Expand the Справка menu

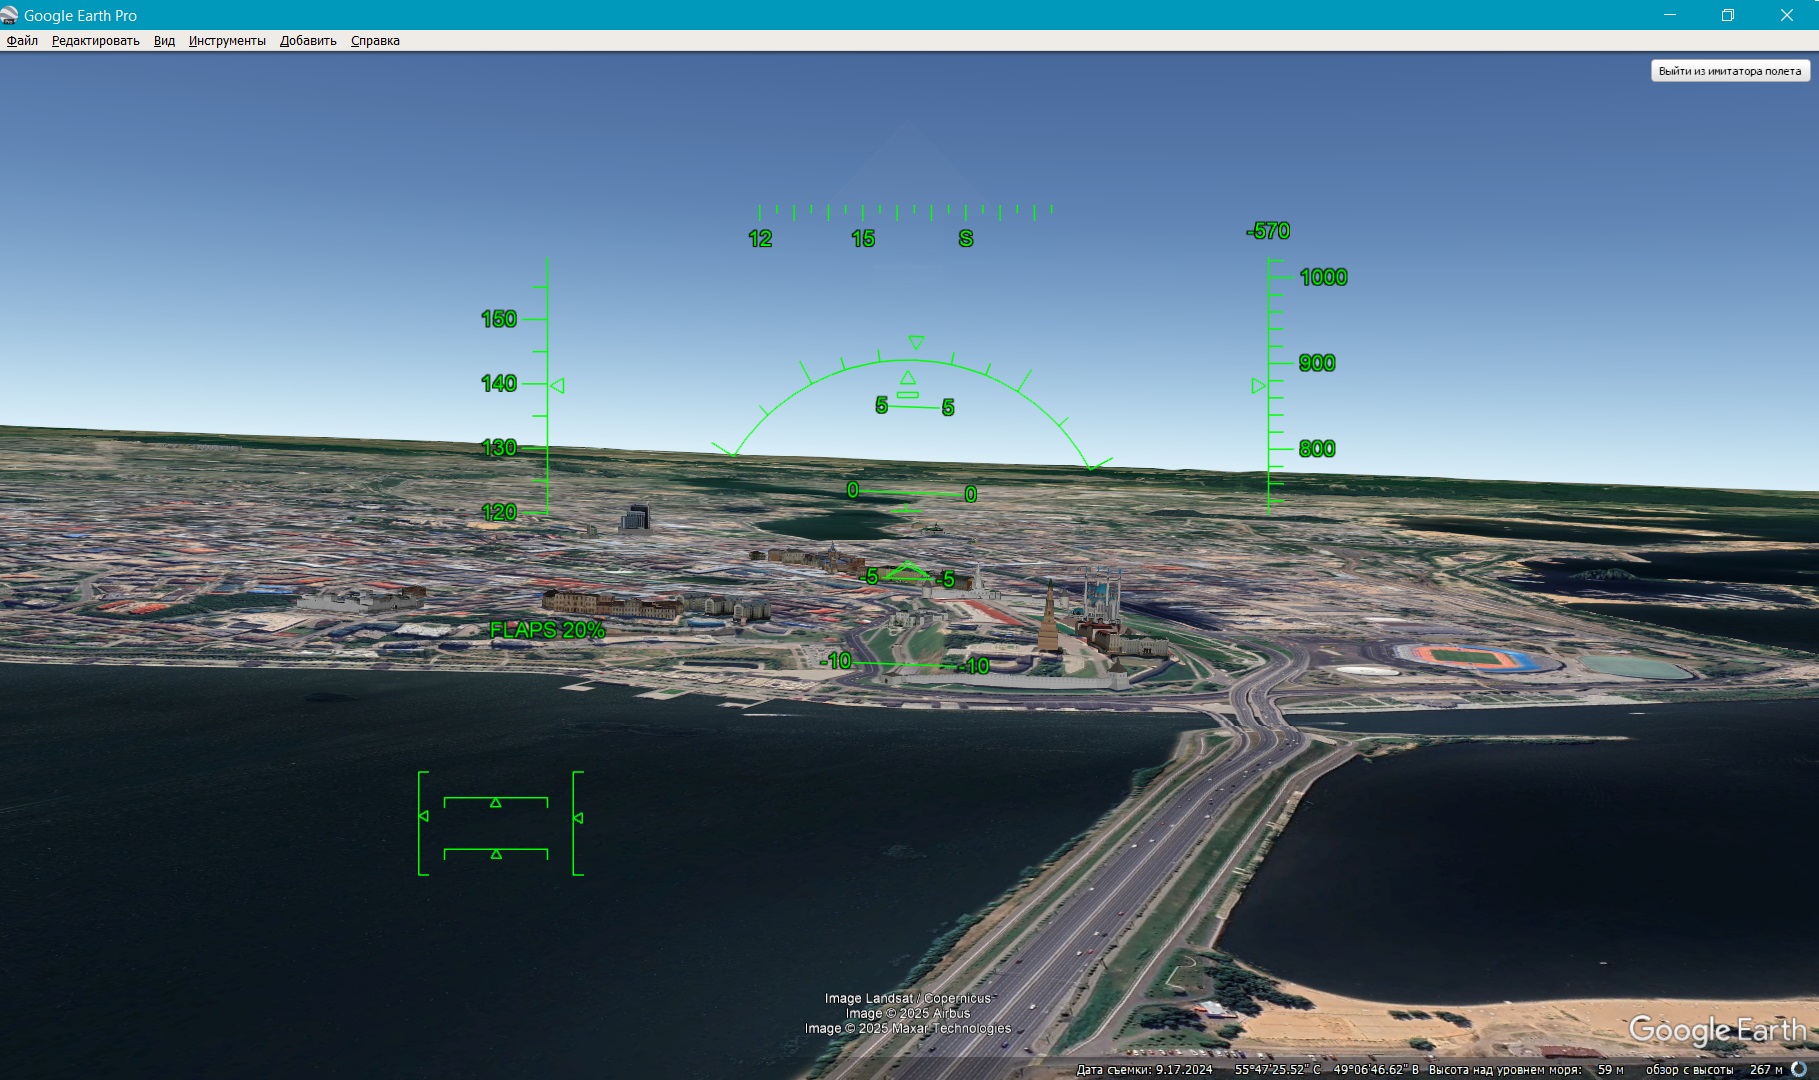tap(375, 41)
